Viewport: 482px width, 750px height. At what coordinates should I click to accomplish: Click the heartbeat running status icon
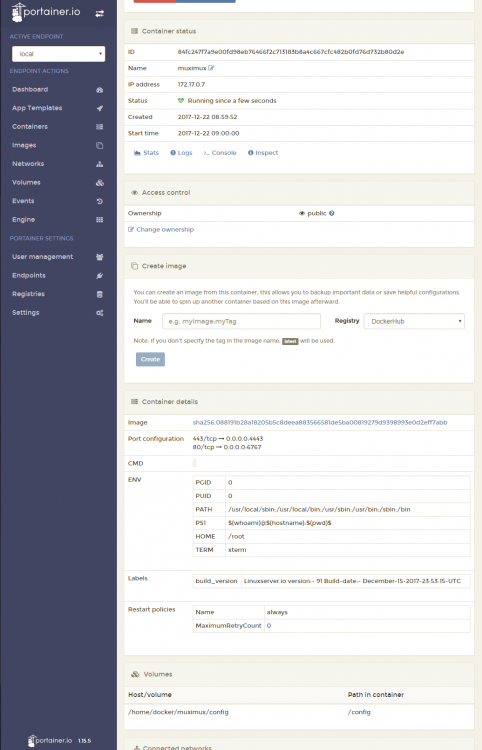pos(181,101)
